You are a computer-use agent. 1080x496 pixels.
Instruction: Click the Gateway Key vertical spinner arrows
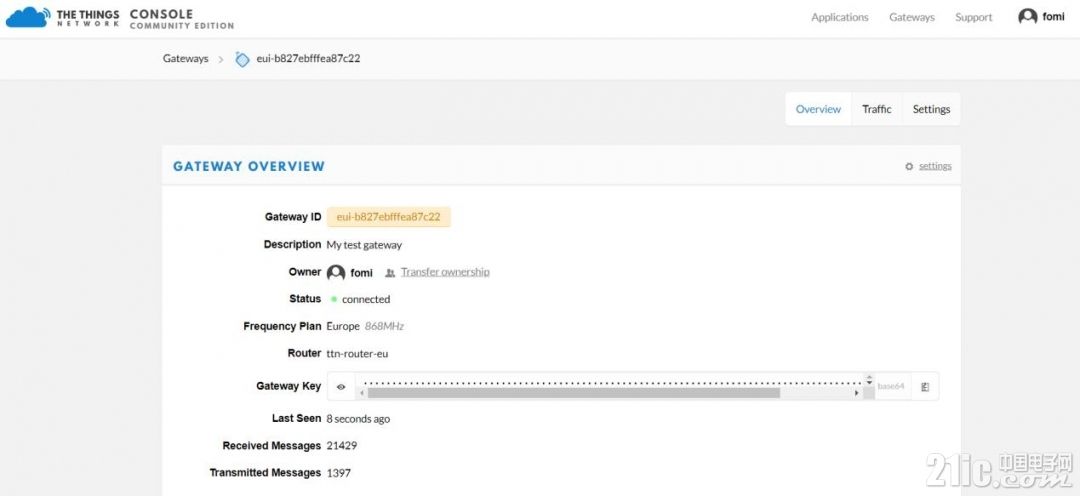point(869,381)
